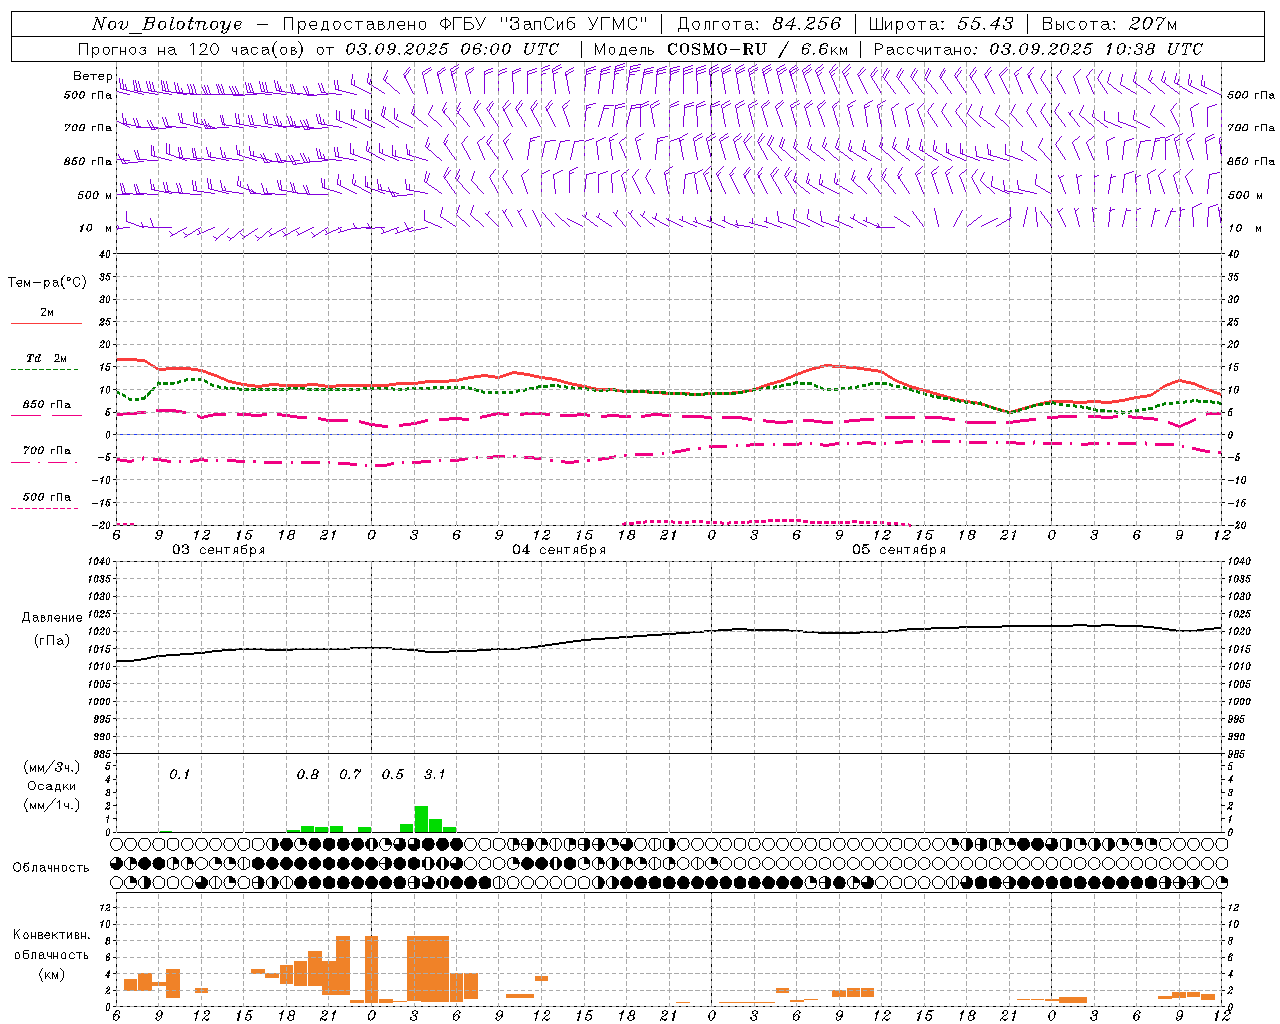Click the "(мм/1ч.)" unit label
Screen dimensions: 1280x1024
coord(52,805)
